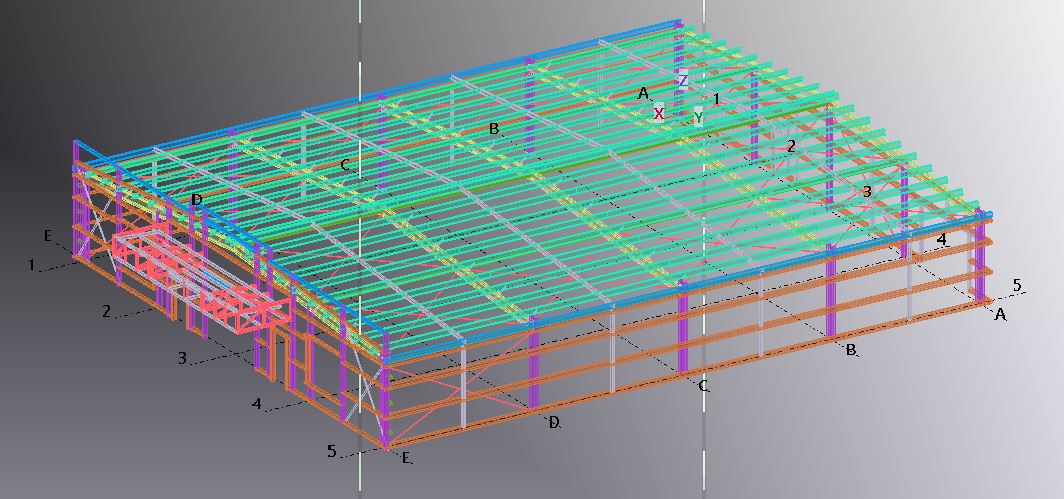Image resolution: width=1064 pixels, height=499 pixels.
Task: Select the red truss canopy structure
Action: click(203, 277)
